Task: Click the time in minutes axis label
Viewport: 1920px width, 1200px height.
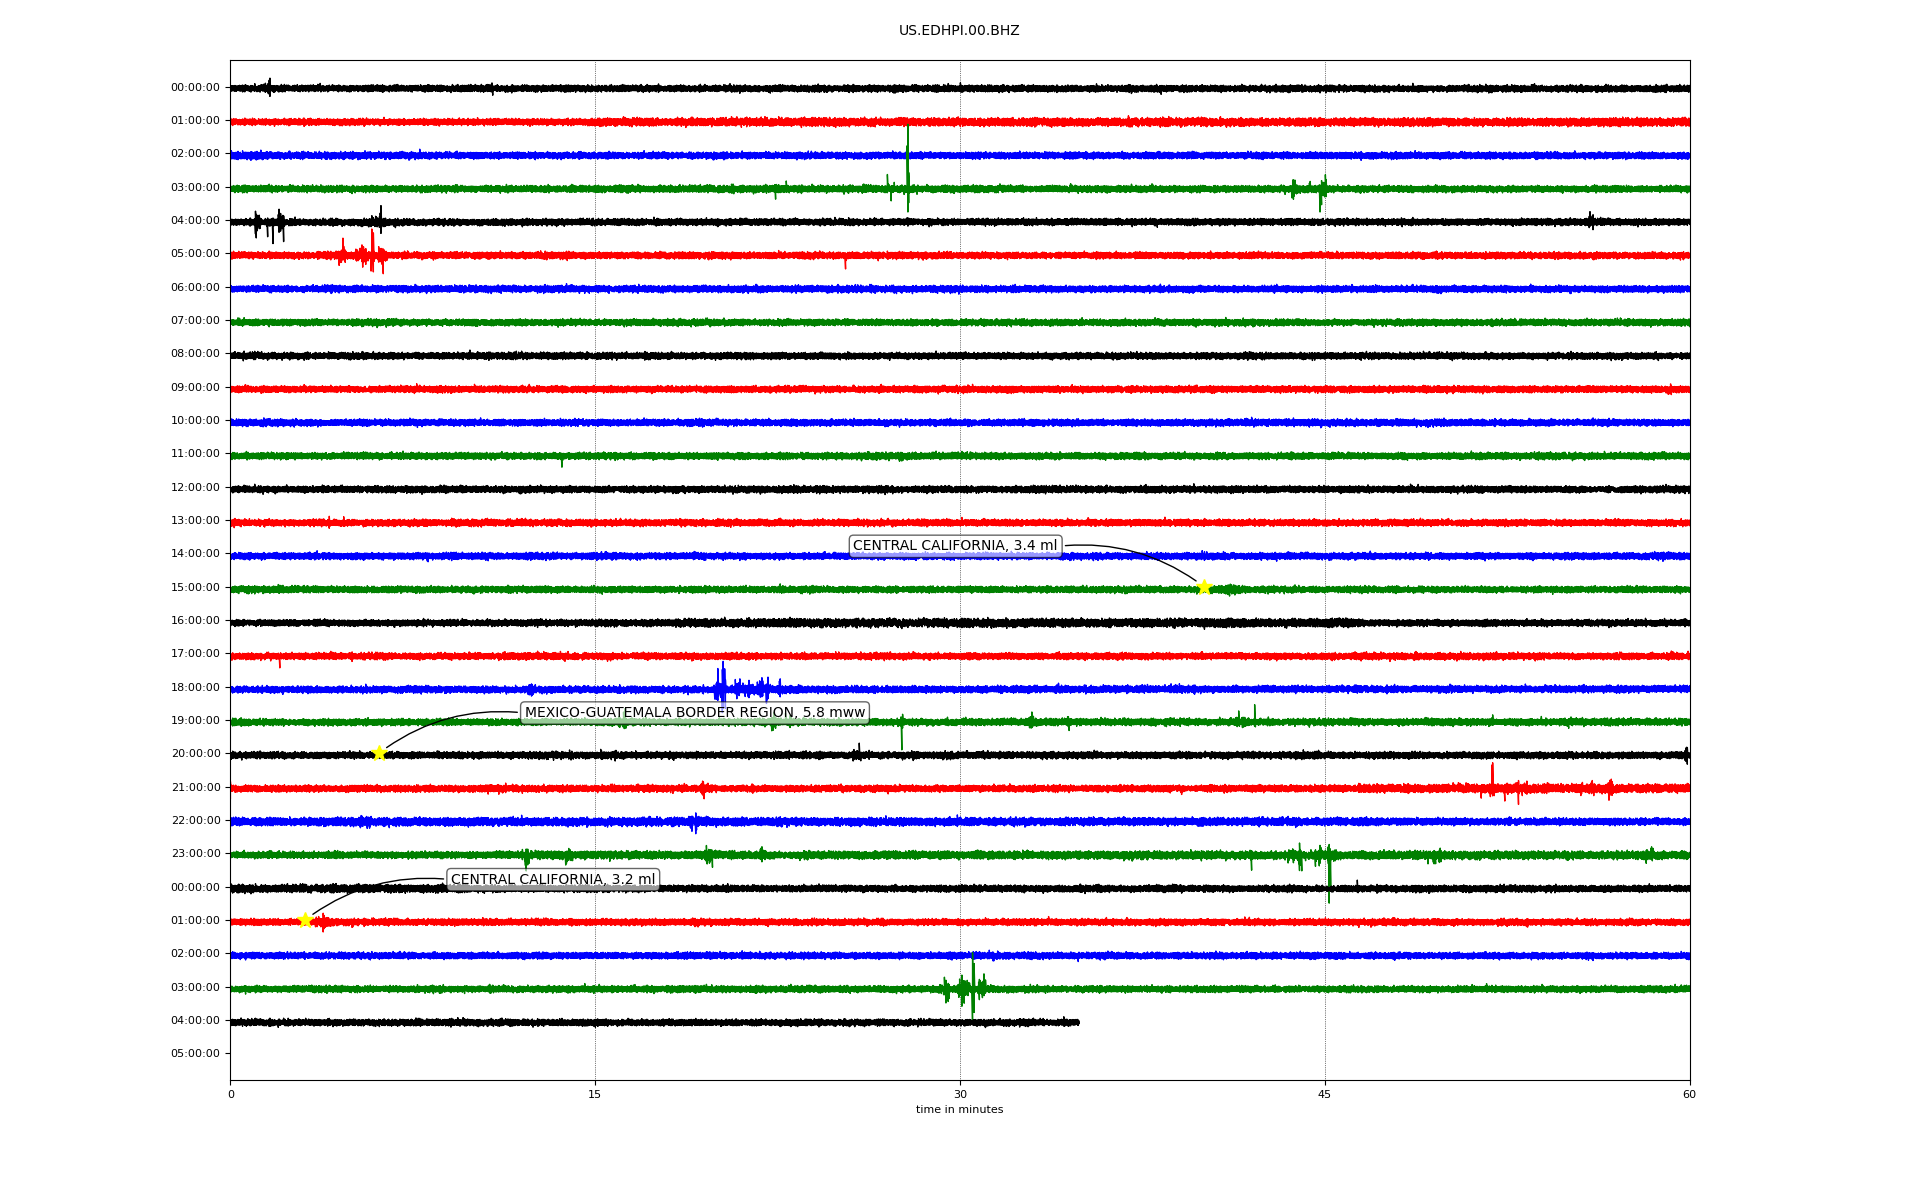Action: tap(958, 1110)
